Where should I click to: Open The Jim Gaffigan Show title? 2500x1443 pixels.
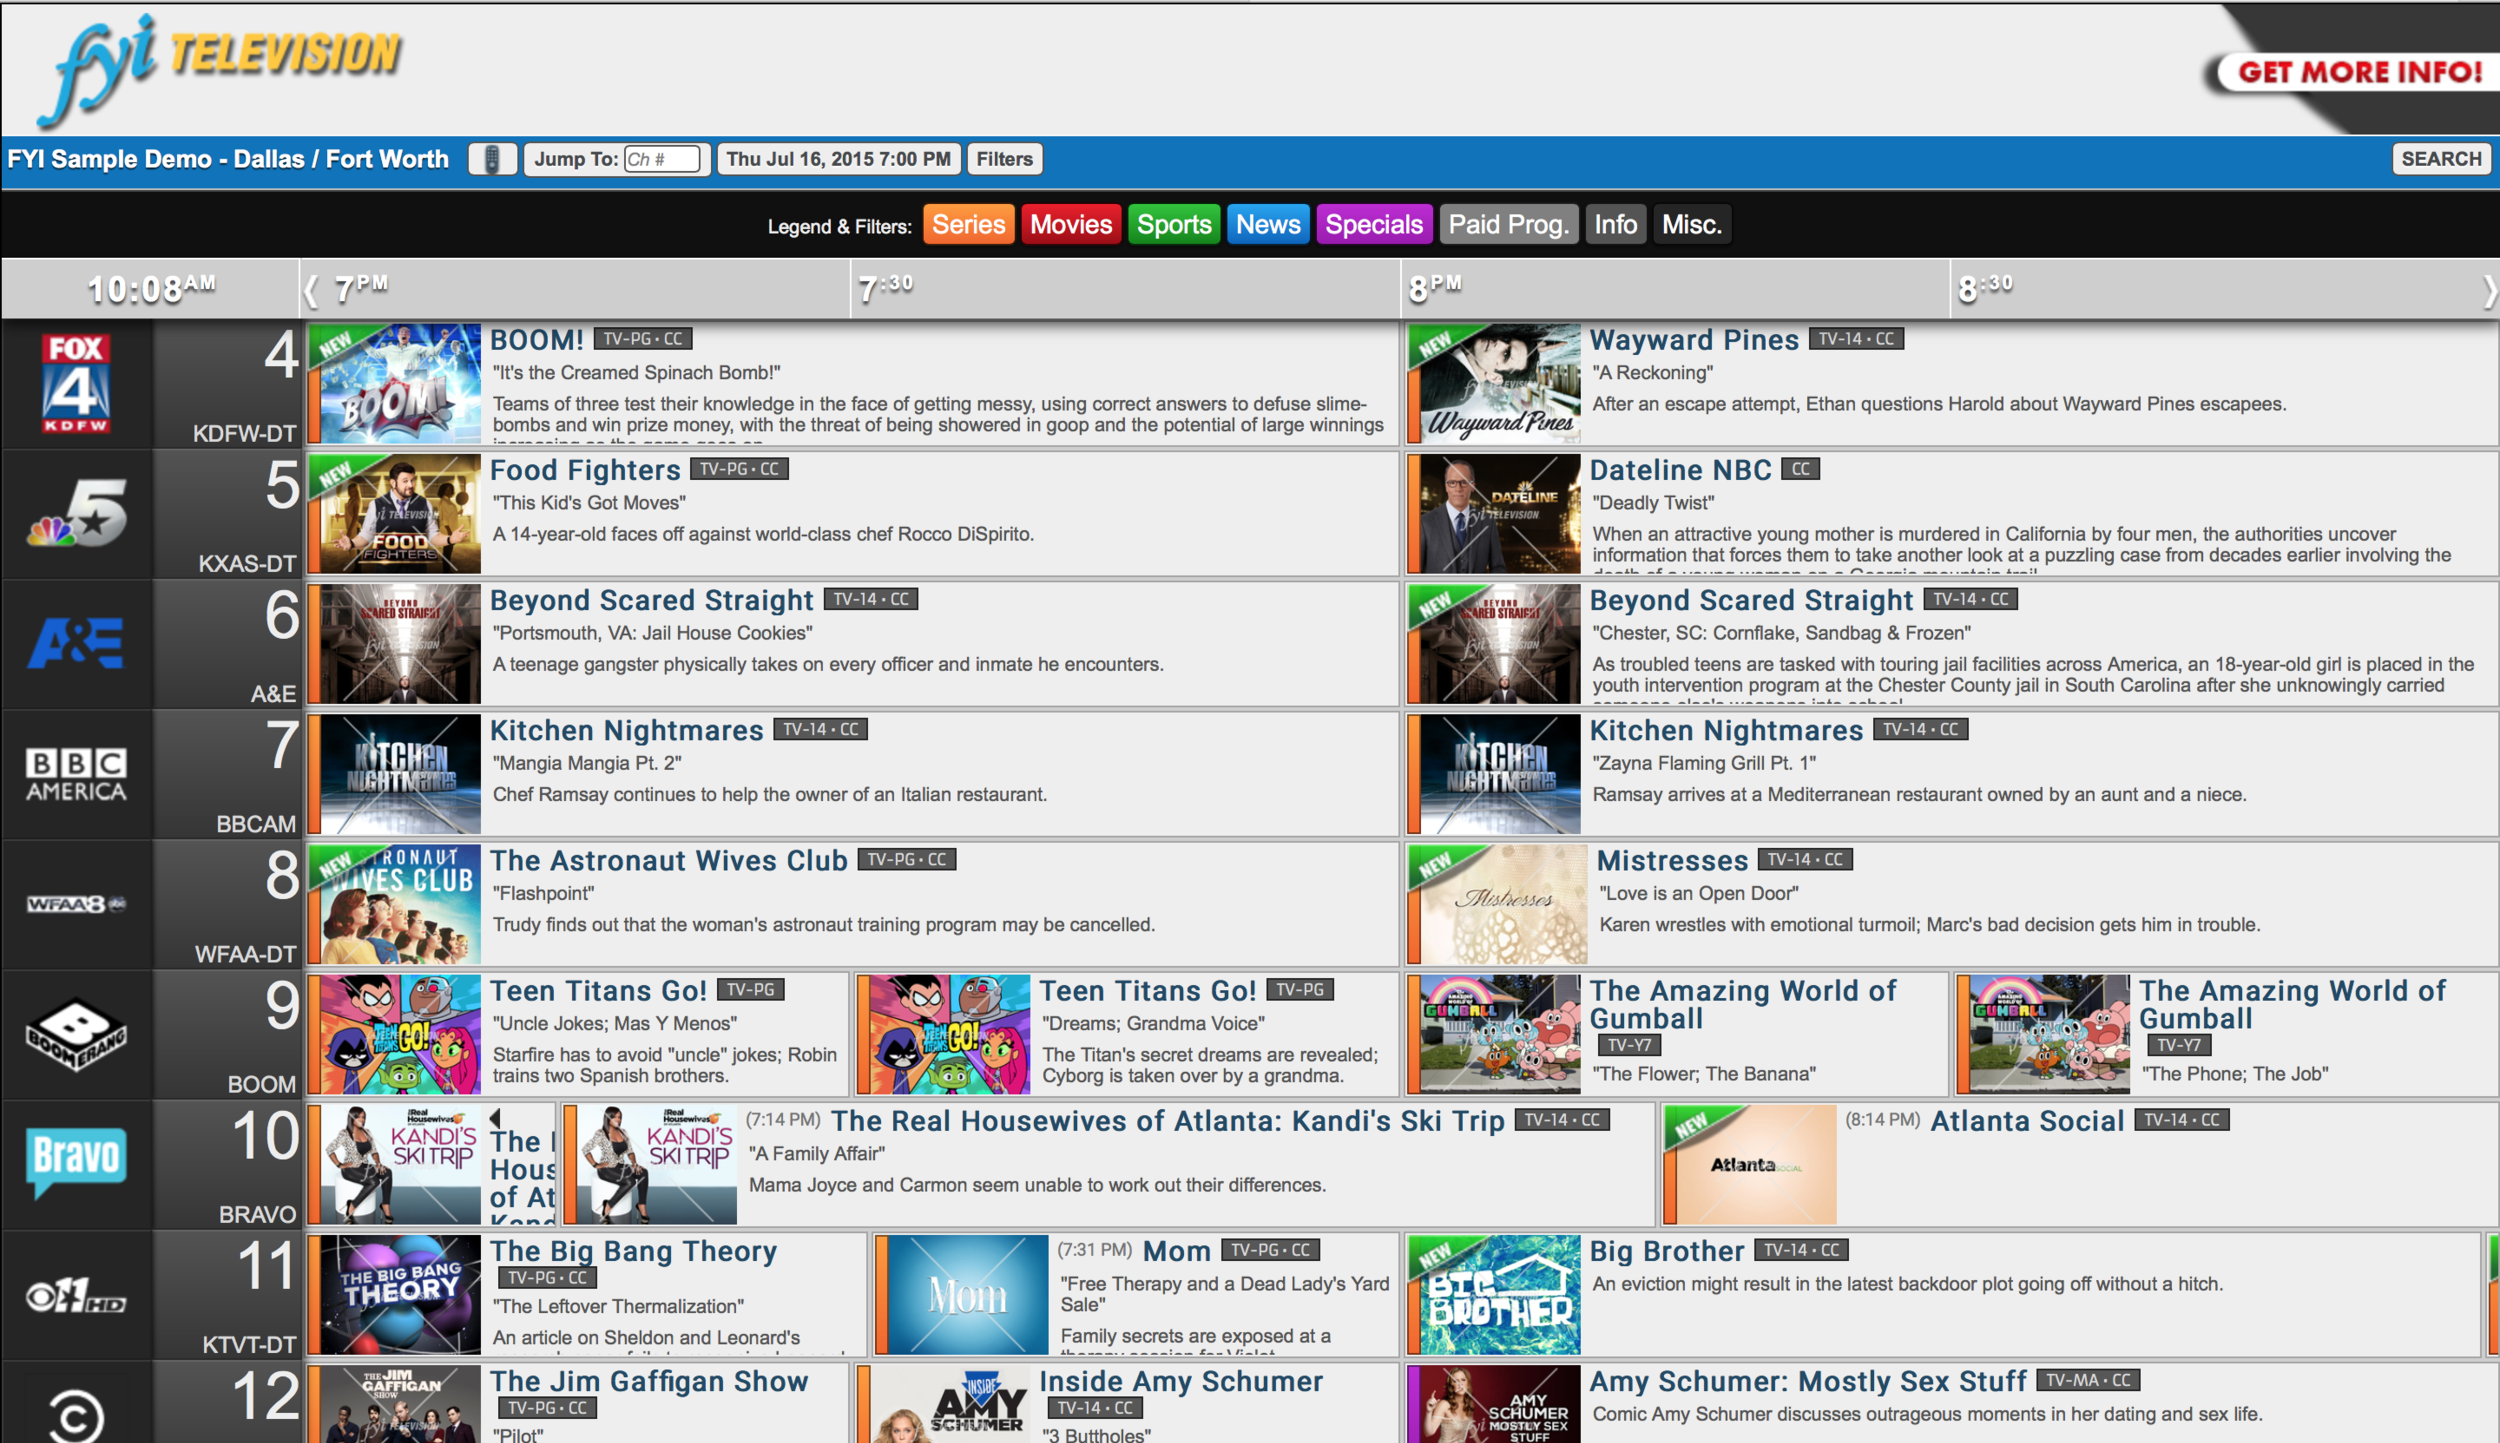[648, 1381]
